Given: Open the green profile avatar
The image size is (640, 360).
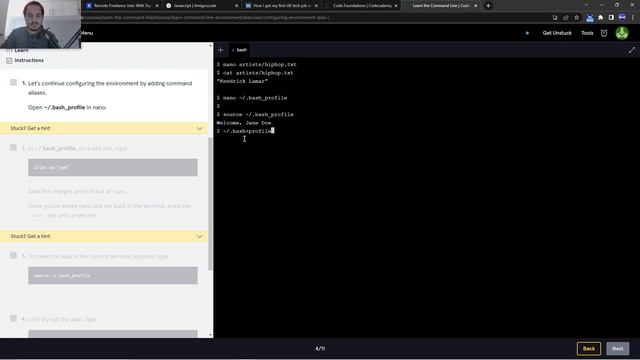Looking at the screenshot, I should pos(622,33).
